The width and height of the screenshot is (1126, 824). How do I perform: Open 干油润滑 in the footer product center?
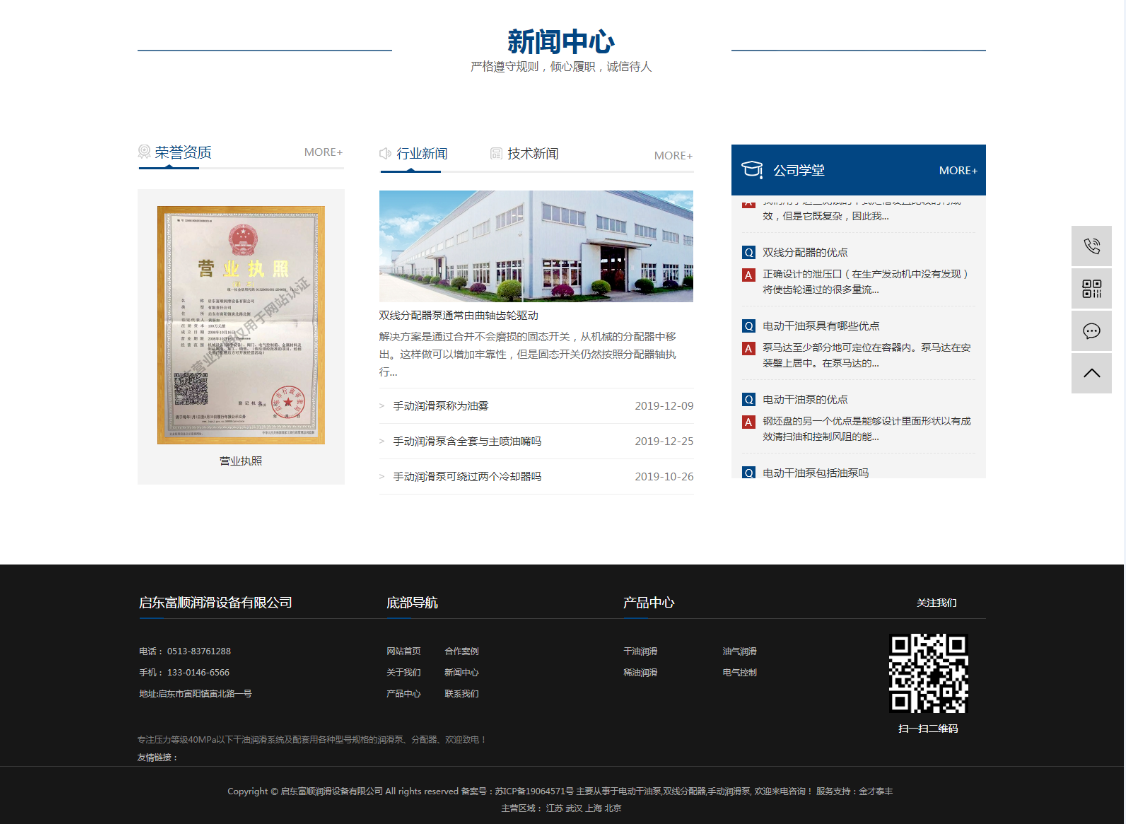point(640,651)
